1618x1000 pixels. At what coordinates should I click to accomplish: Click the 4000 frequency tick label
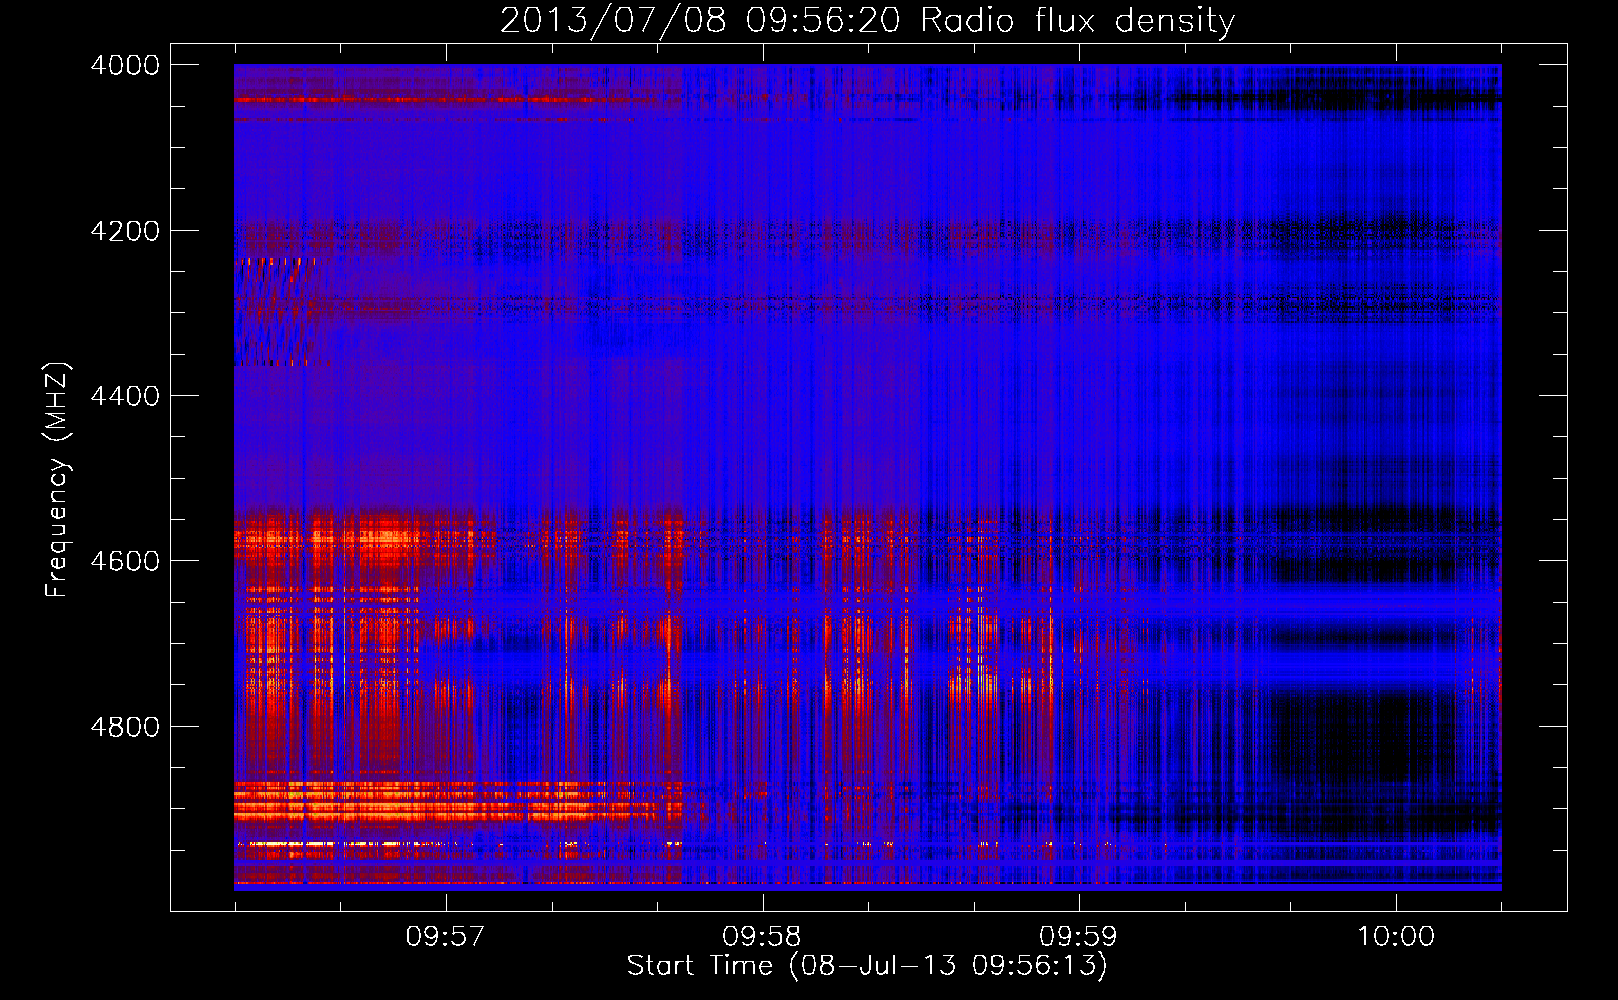click(x=125, y=65)
